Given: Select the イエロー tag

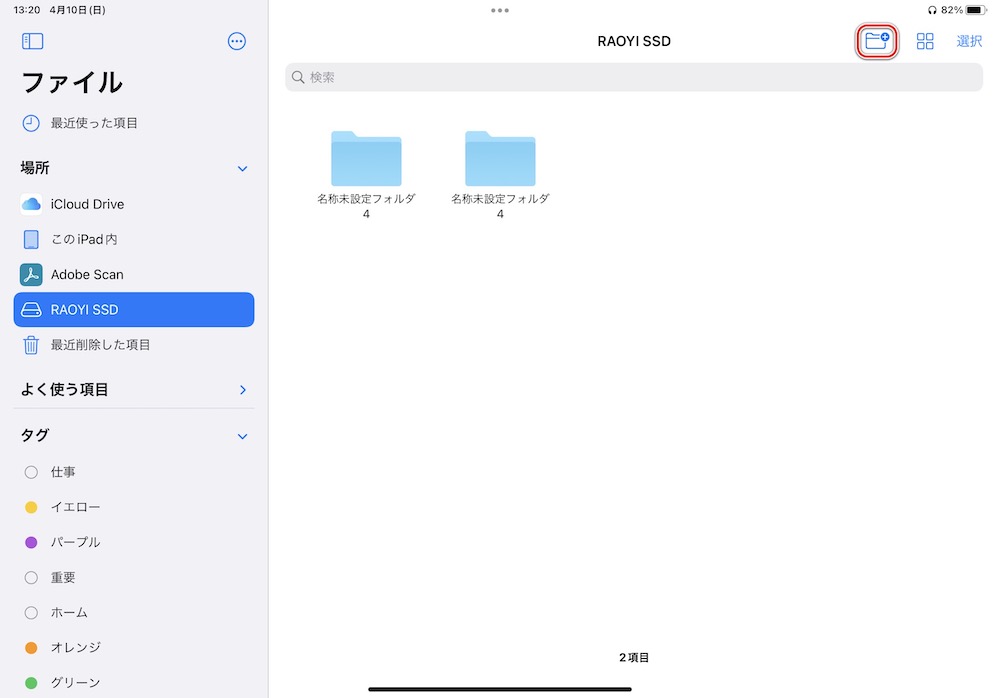Looking at the screenshot, I should pos(134,507).
